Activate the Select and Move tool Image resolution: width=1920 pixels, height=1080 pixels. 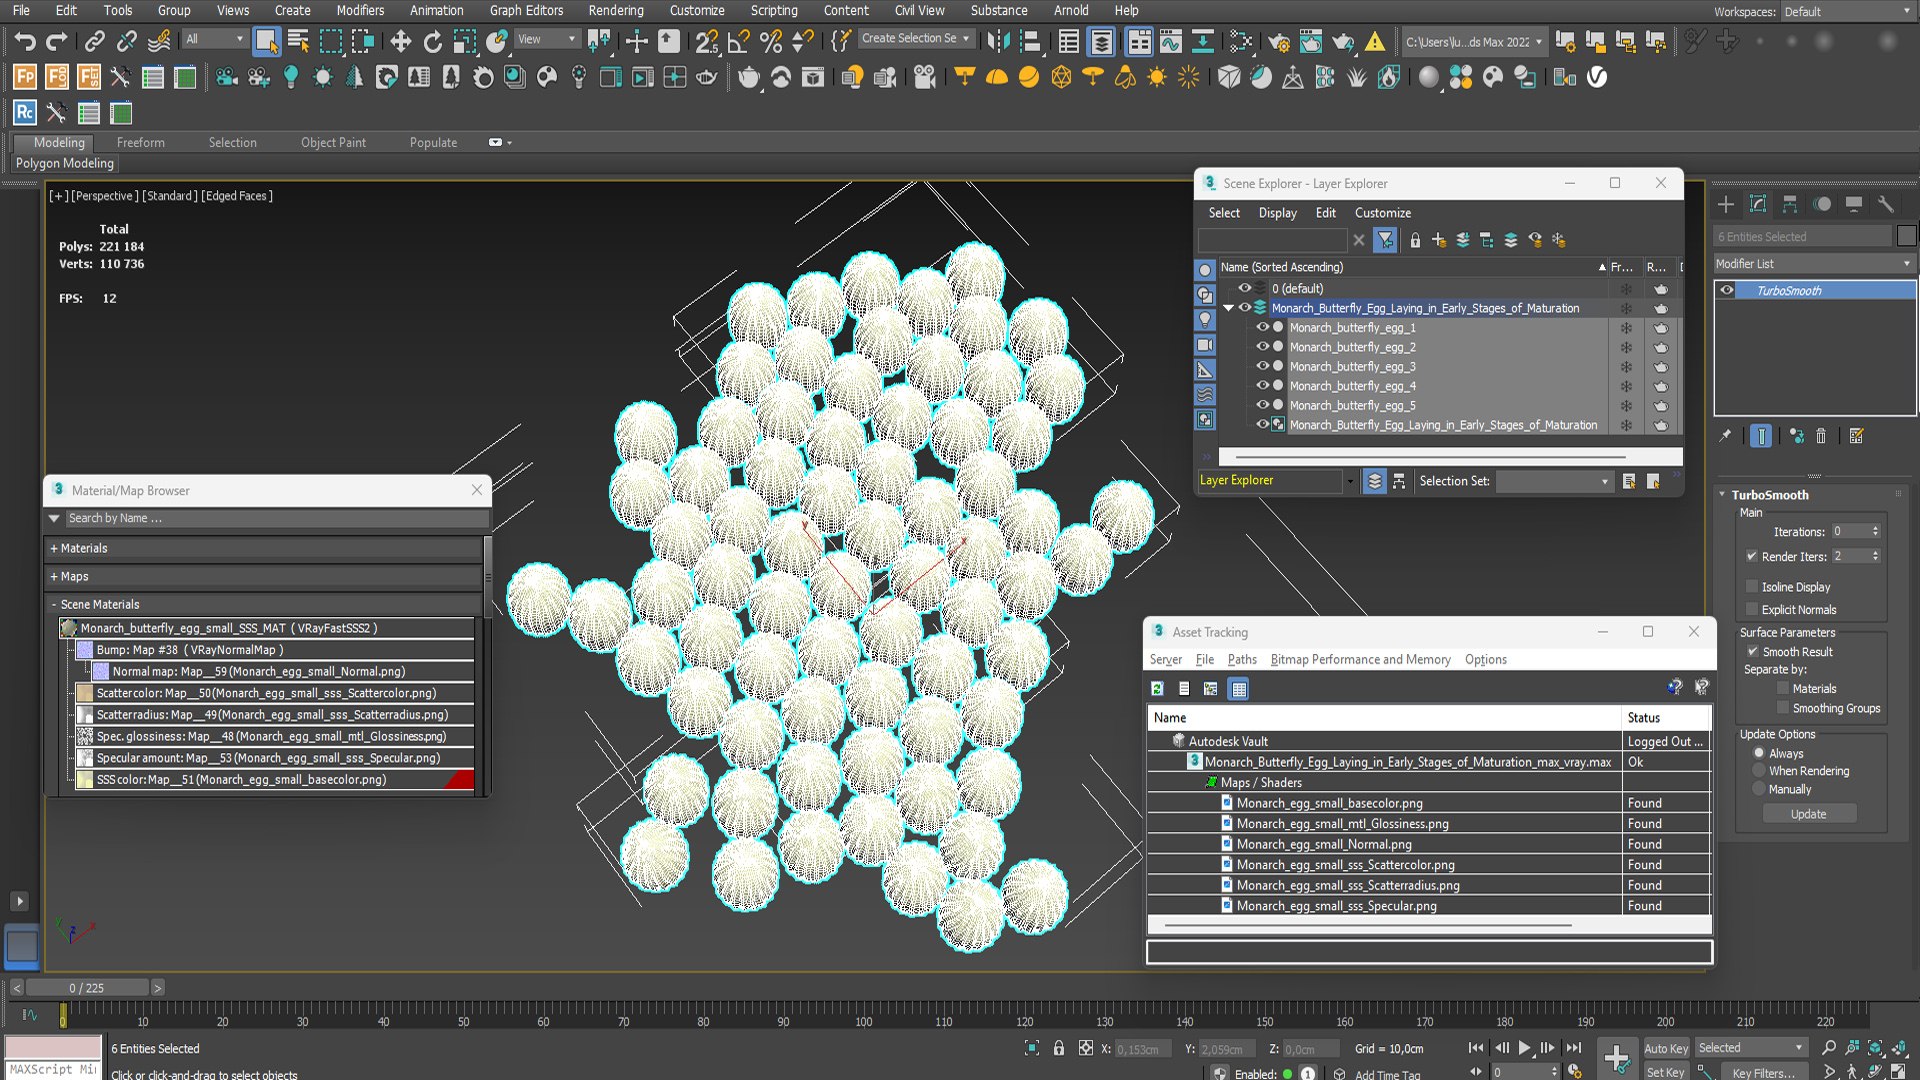[x=400, y=41]
